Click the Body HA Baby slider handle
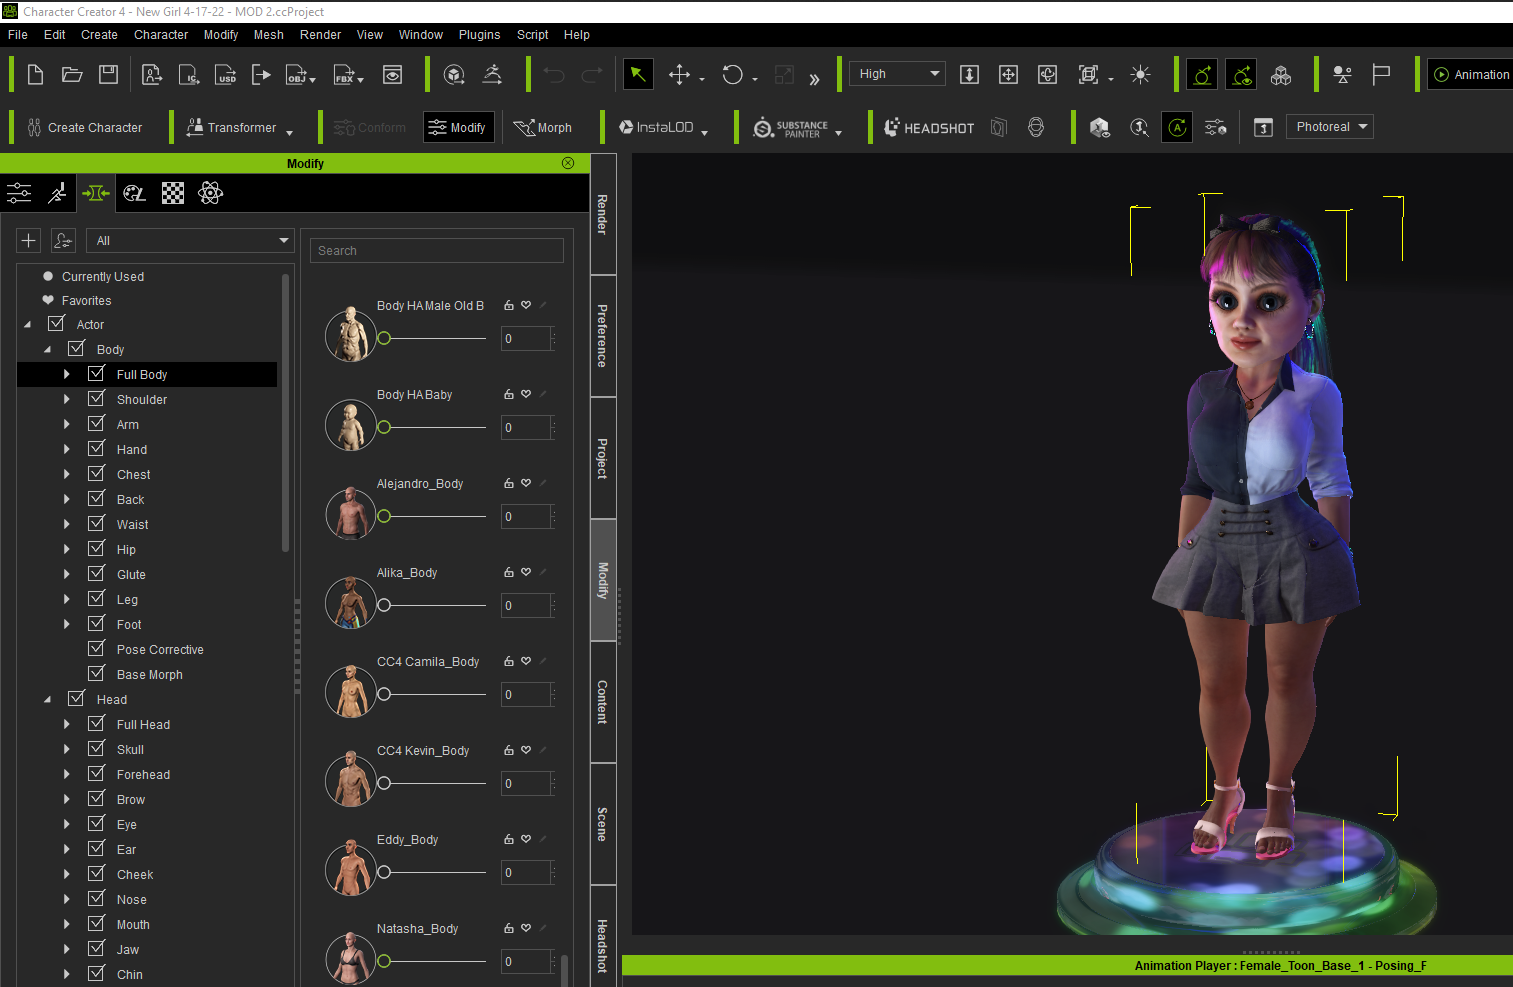 [384, 427]
